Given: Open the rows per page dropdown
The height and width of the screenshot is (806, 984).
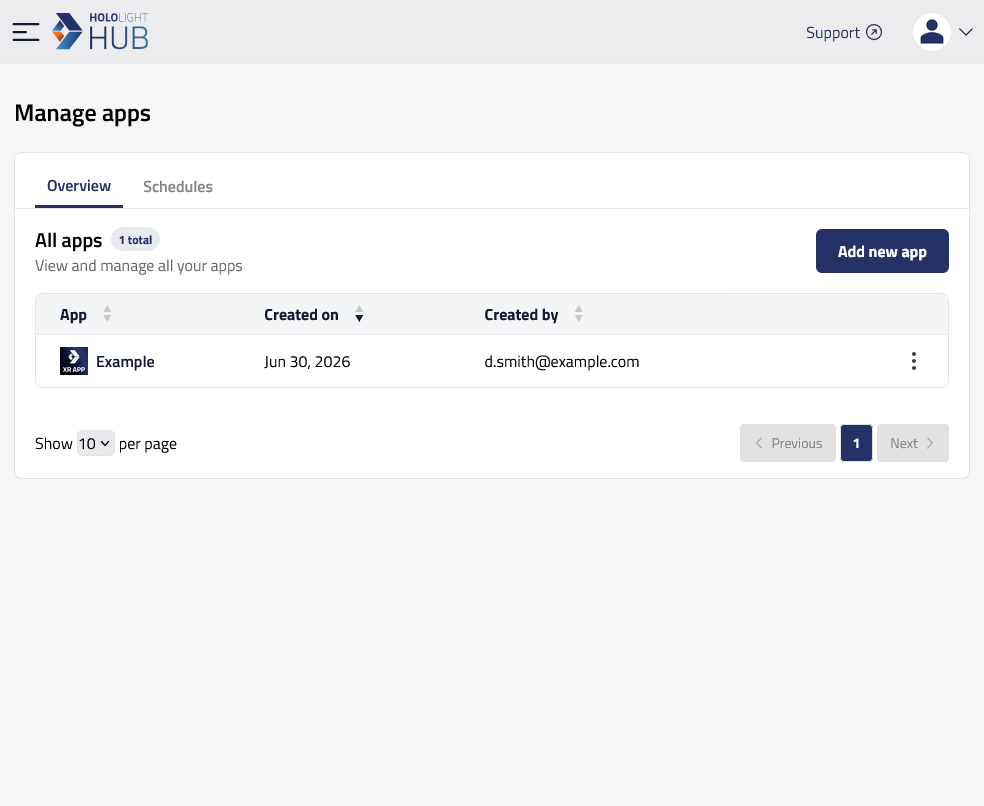Looking at the screenshot, I should 95,443.
